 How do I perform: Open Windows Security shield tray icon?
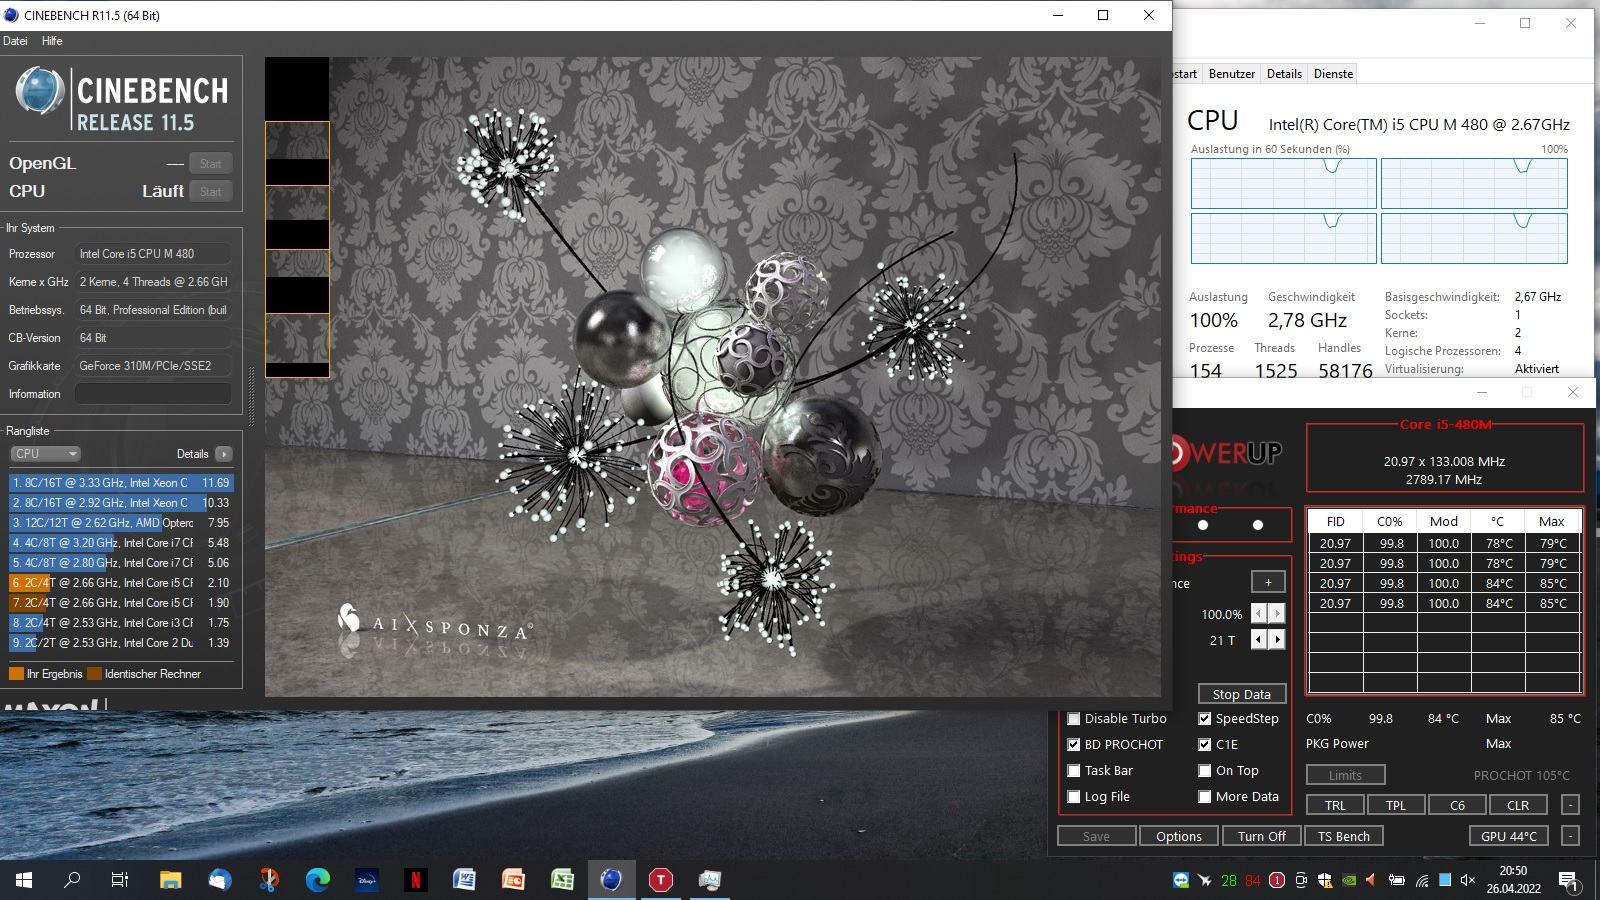1325,881
